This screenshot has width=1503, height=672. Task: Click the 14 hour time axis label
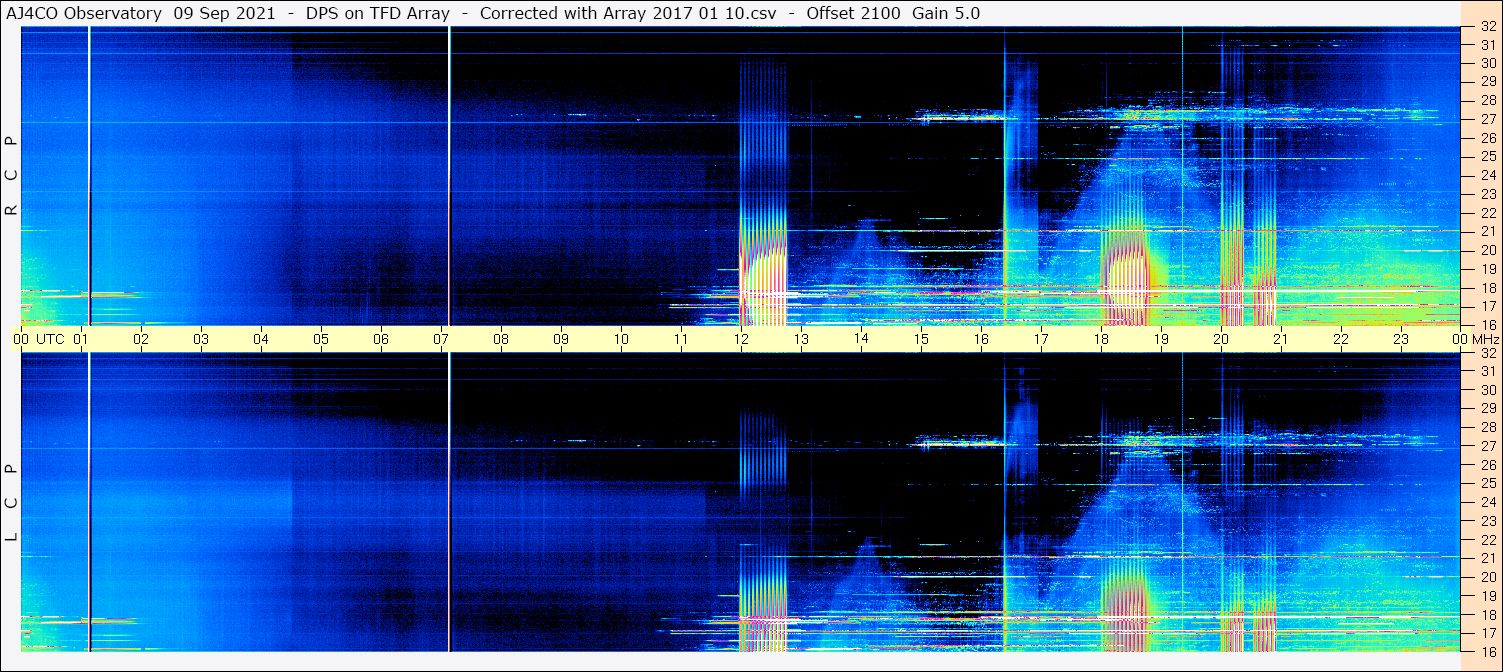tap(861, 339)
